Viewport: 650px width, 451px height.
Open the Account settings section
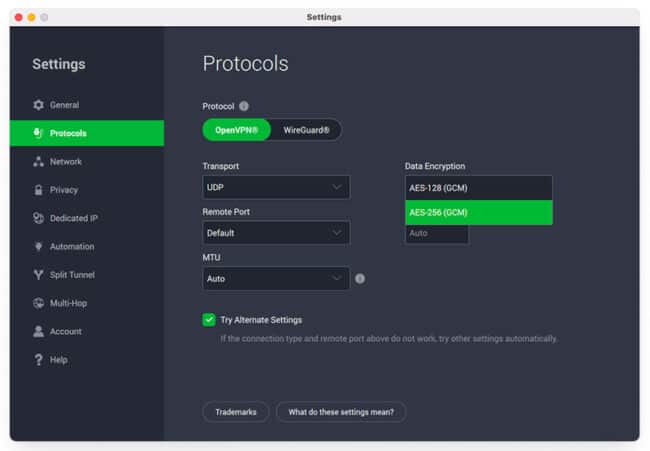pos(87,331)
